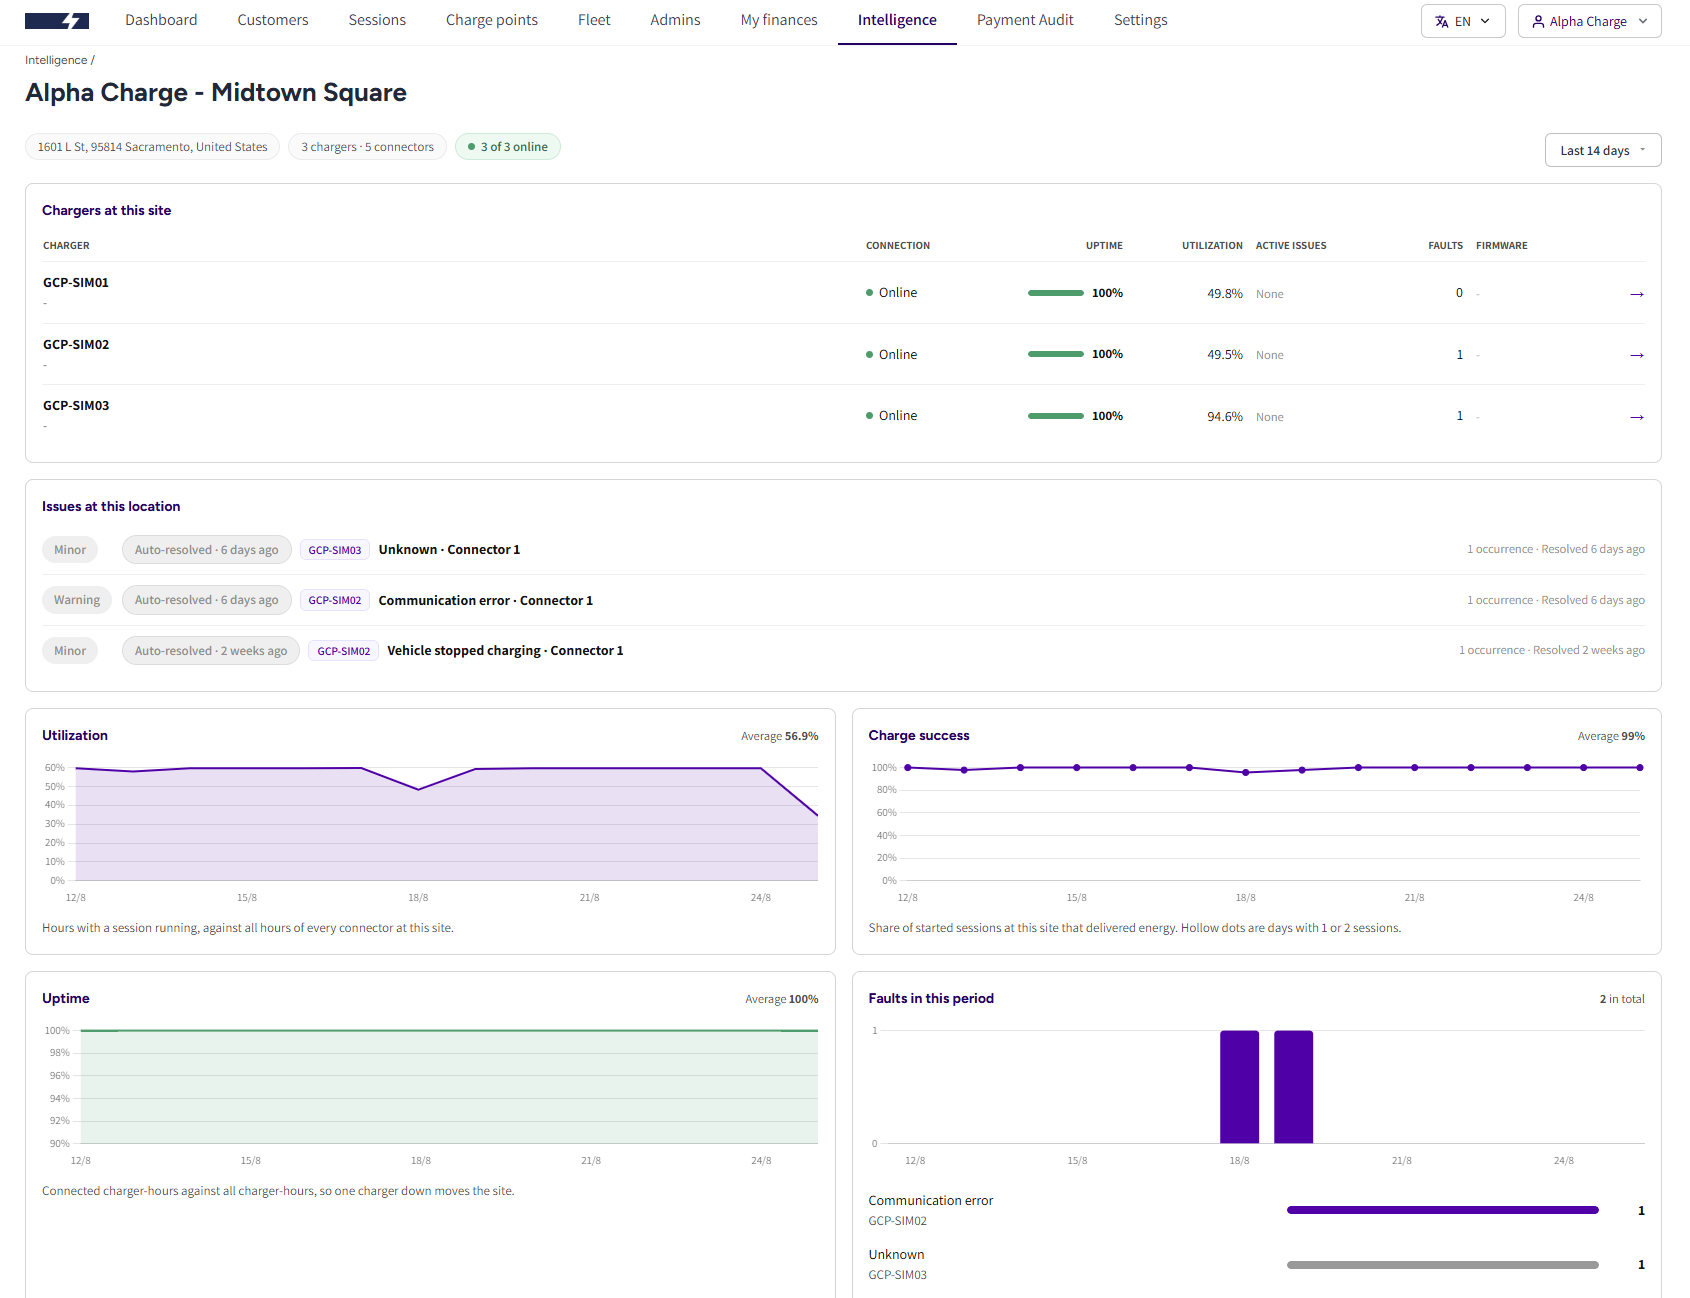Open GCP-SIM01 details arrow
This screenshot has width=1690, height=1298.
[1636, 294]
